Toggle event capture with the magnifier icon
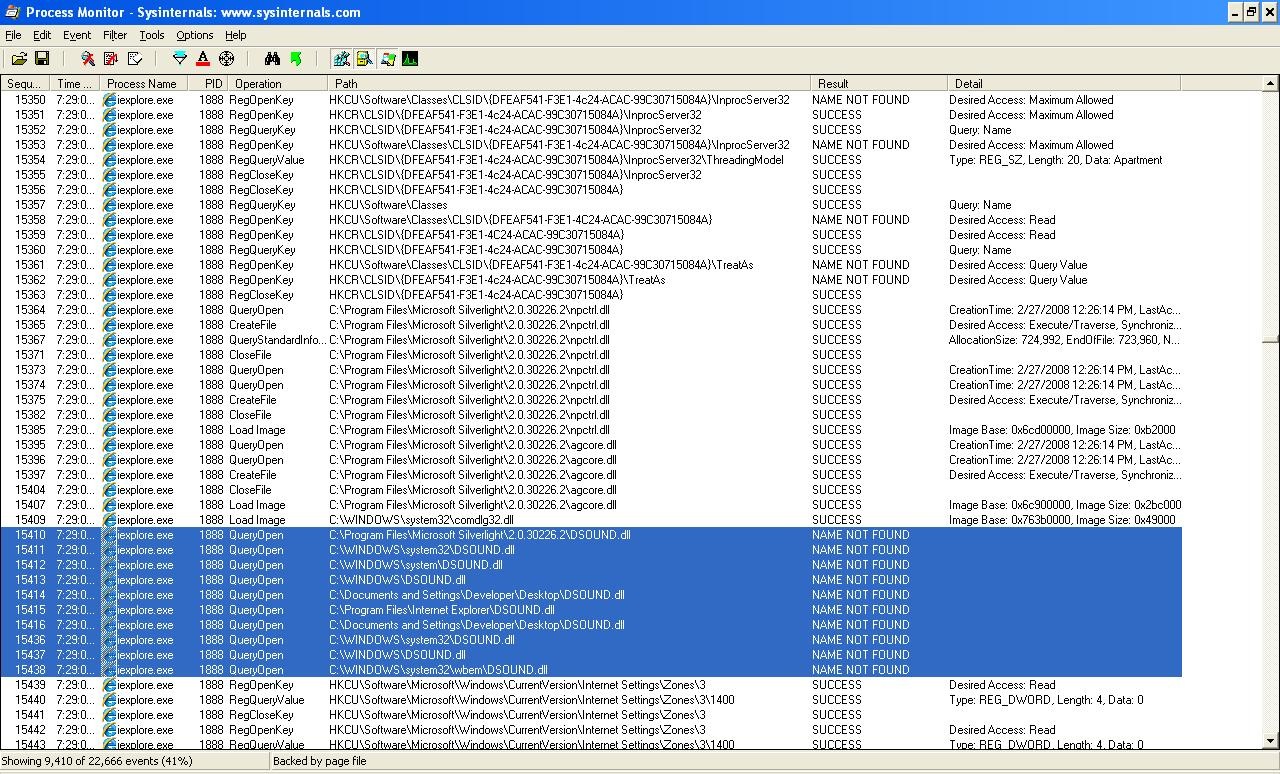Viewport: 1280px width, 774px height. 88,59
